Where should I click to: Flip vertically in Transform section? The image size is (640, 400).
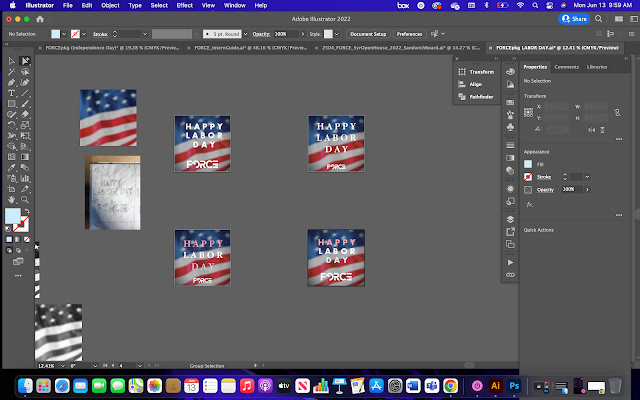click(x=602, y=130)
